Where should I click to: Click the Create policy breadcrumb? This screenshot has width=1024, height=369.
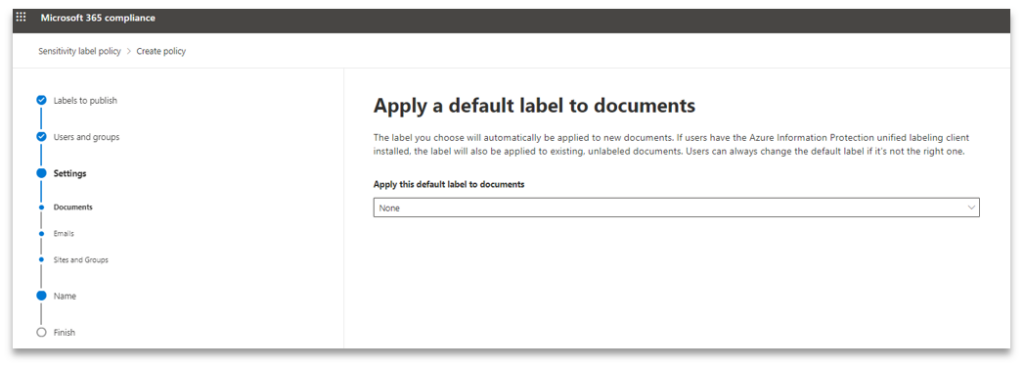point(161,52)
